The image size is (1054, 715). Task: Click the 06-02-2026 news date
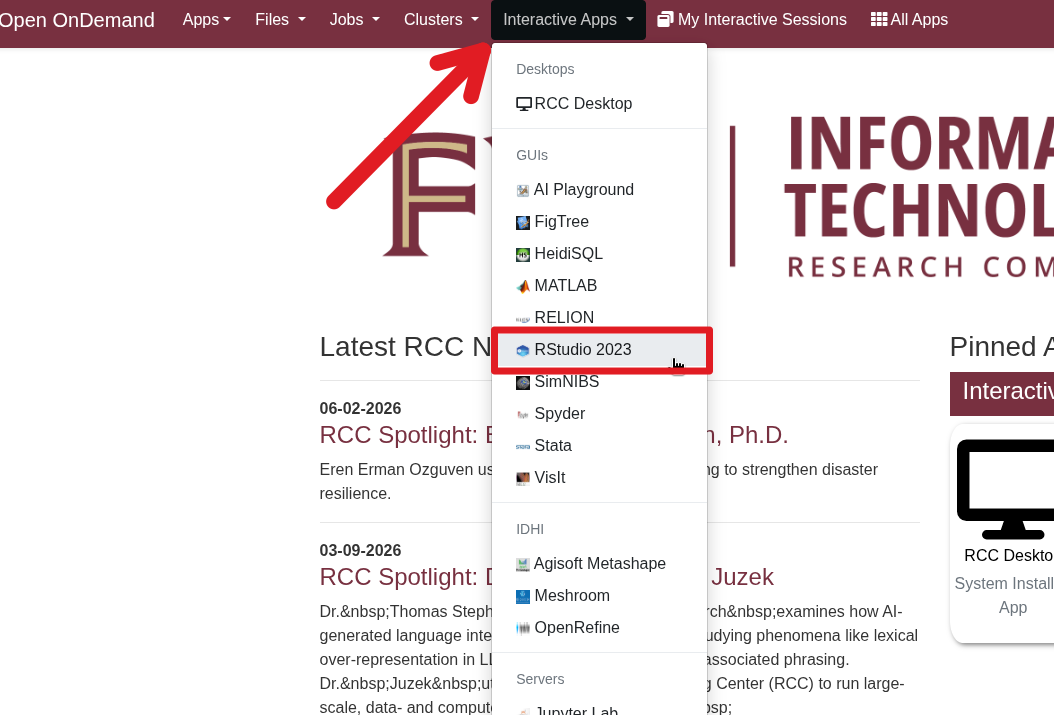[360, 409]
